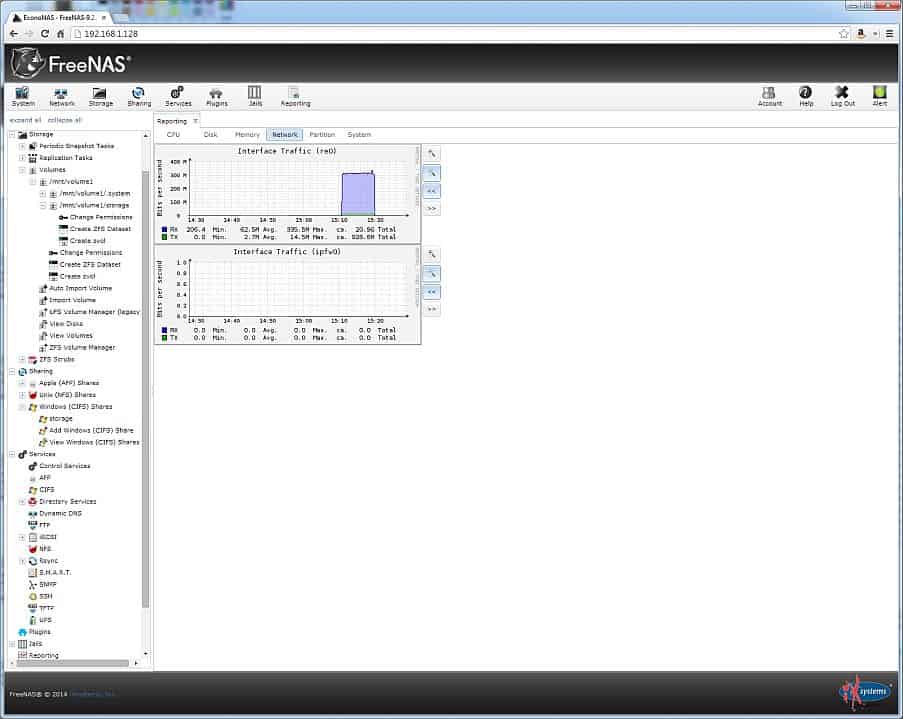Click the FreeNAS logo

[71, 63]
